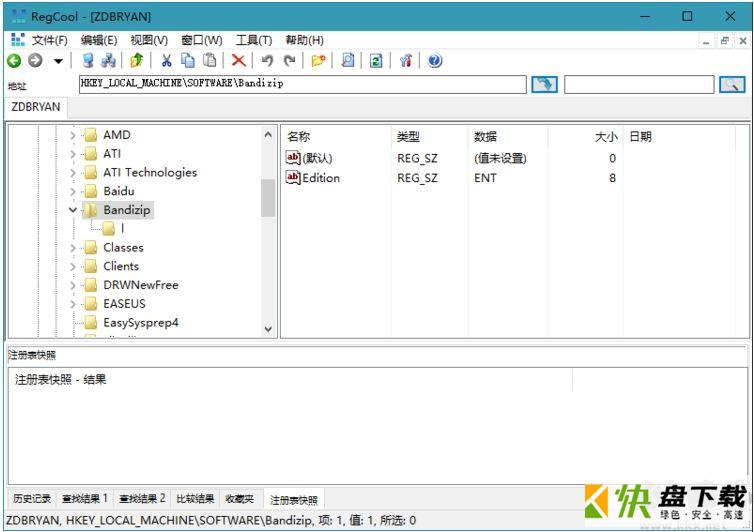Expand the Baidu registry key

[73, 191]
